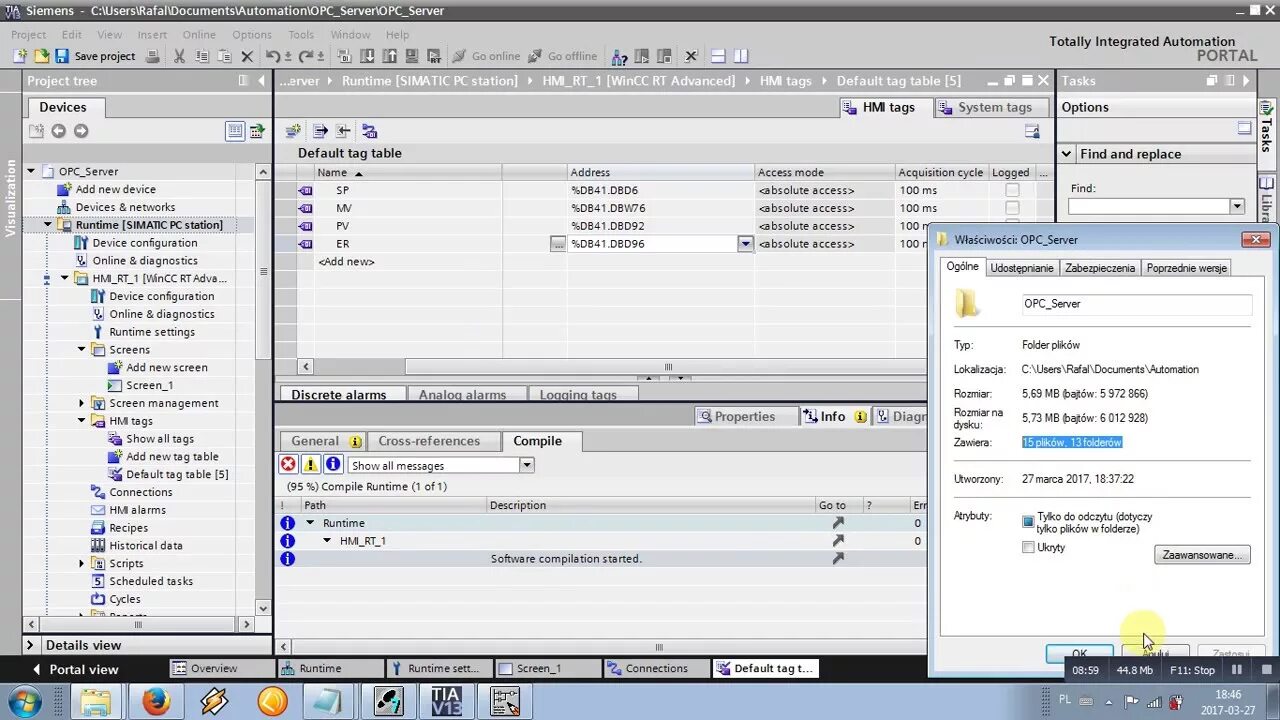Create a new project via toolbar icon
This screenshot has width=1280, height=720.
20,56
